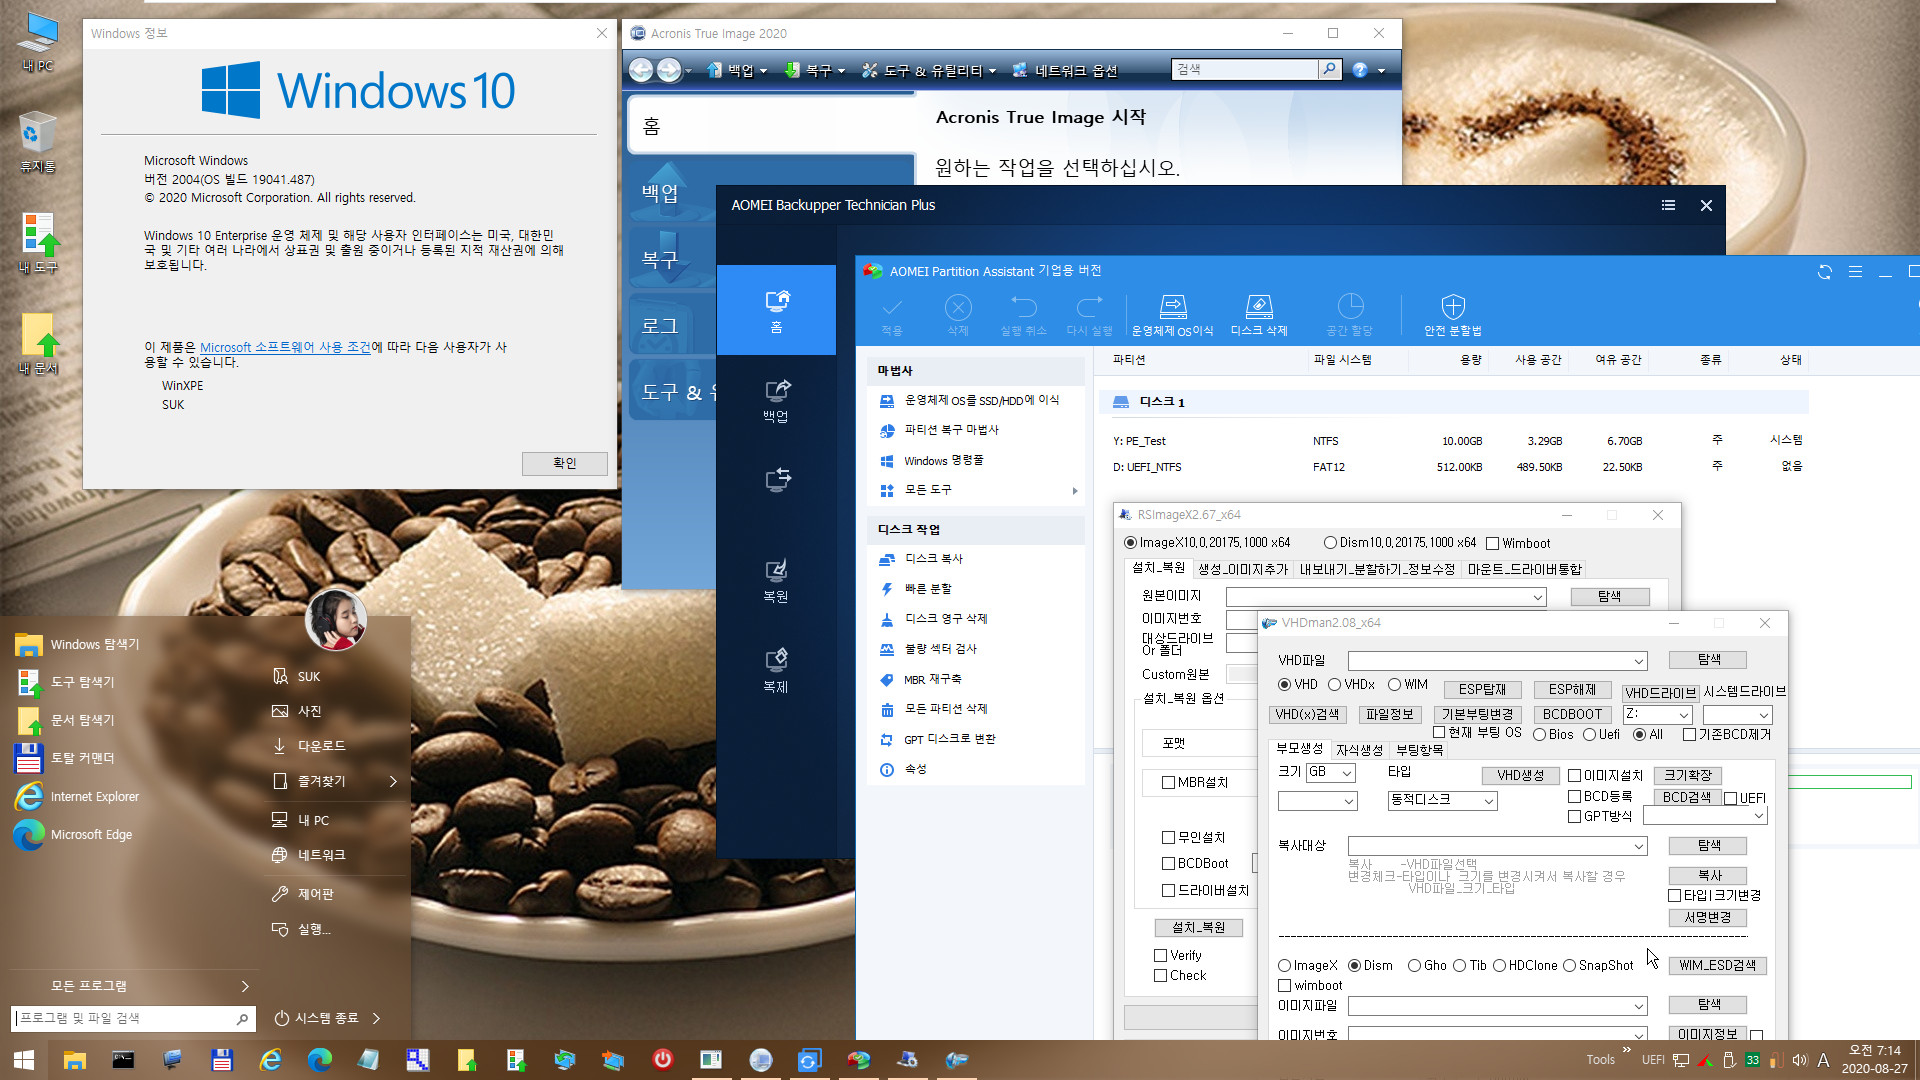Open 내 도구 desktop icon
This screenshot has width=1920, height=1080.
pyautogui.click(x=38, y=243)
